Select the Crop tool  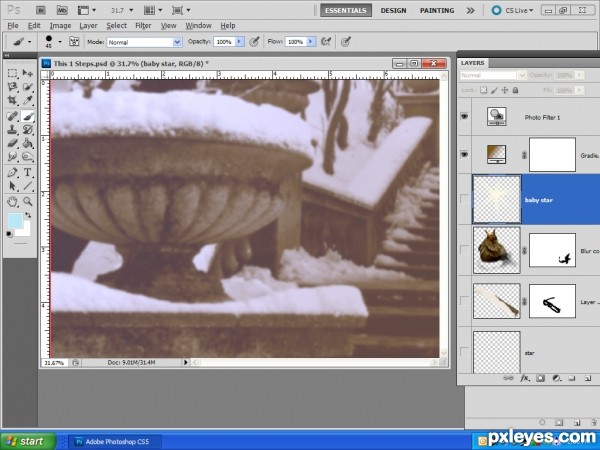point(13,100)
